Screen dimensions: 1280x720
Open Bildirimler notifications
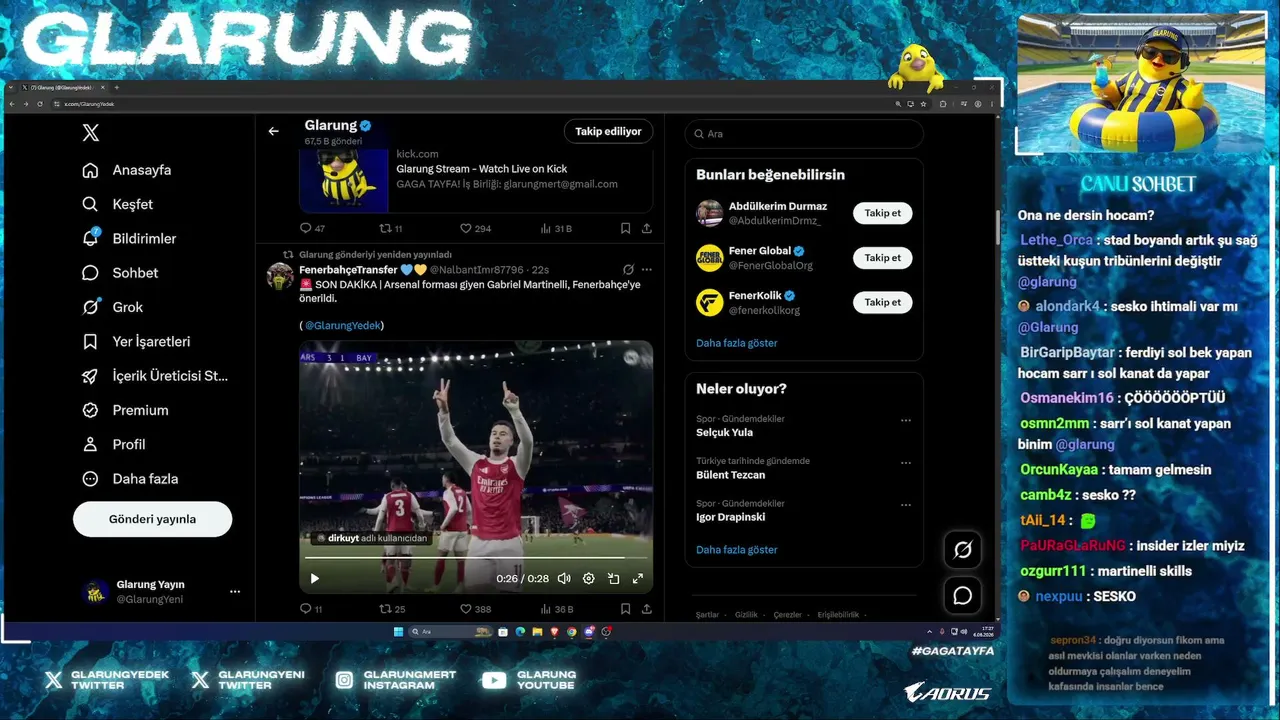[x=129, y=238]
